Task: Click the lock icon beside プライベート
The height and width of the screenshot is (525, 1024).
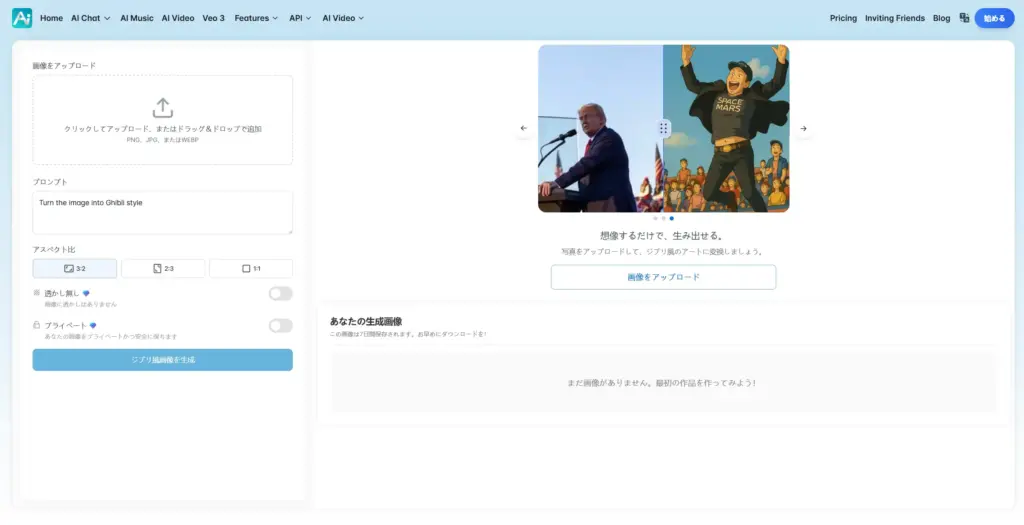Action: tap(37, 325)
